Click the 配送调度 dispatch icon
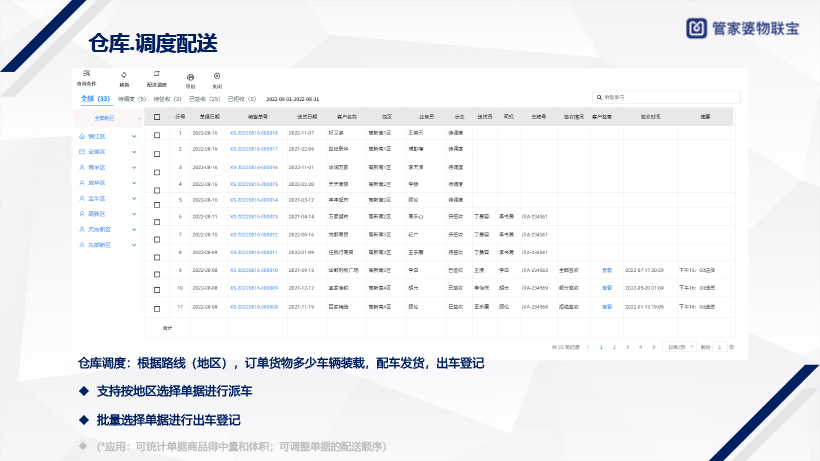820x461 pixels. [156, 75]
